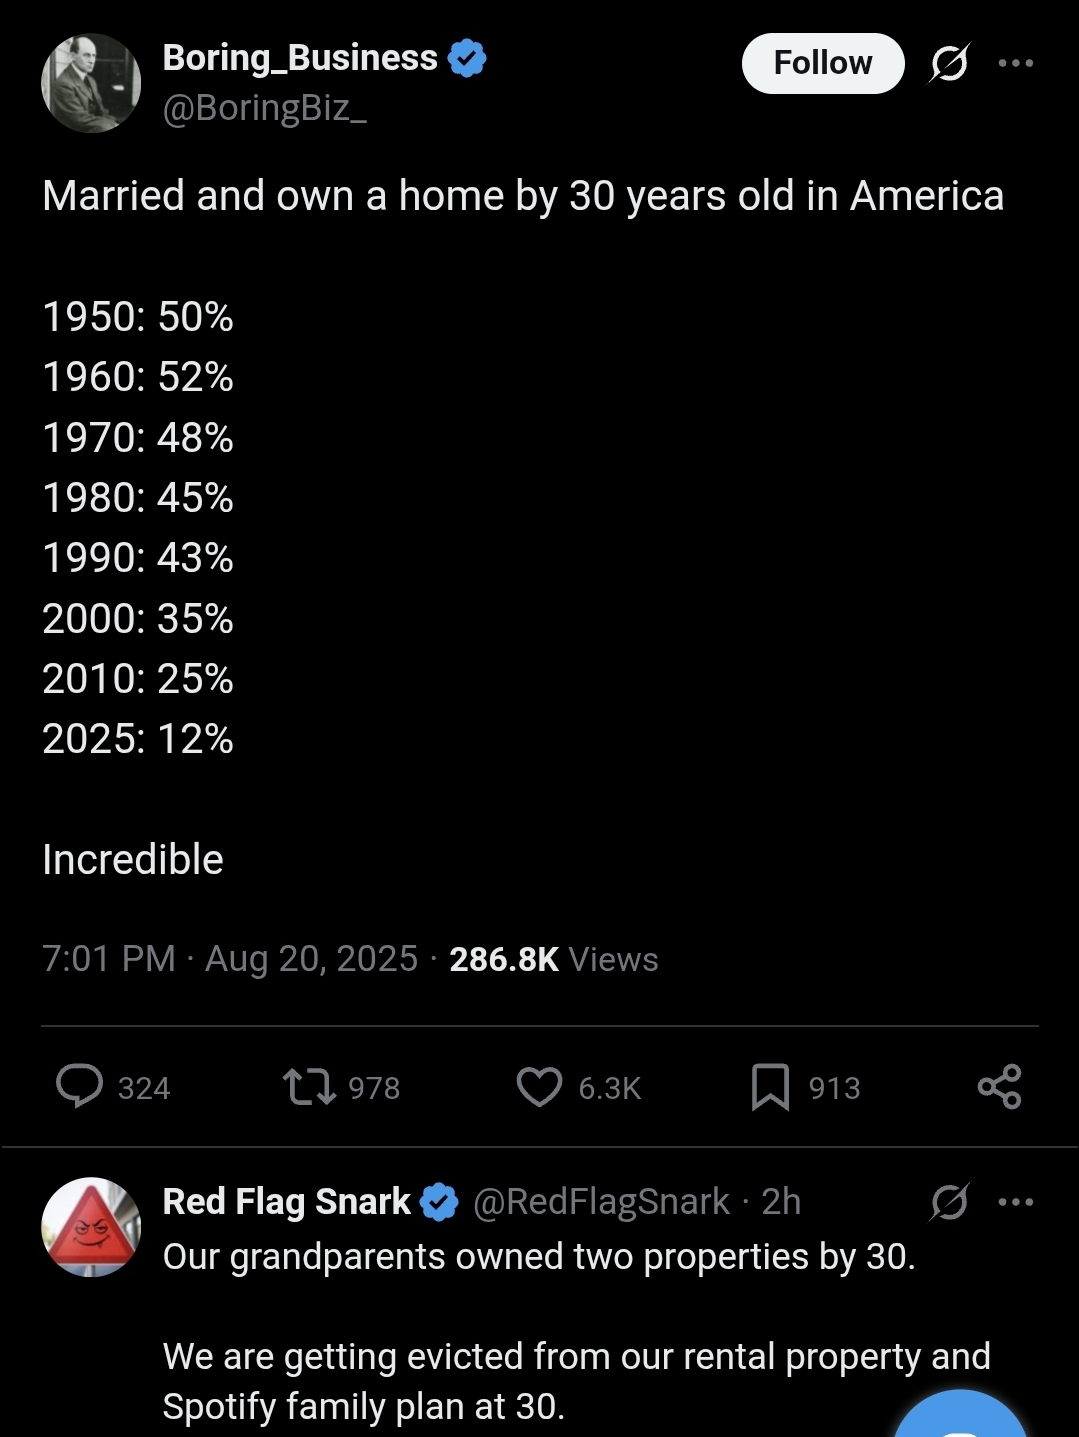The image size is (1079, 1437).
Task: Like the post with heart icon
Action: 539,1087
